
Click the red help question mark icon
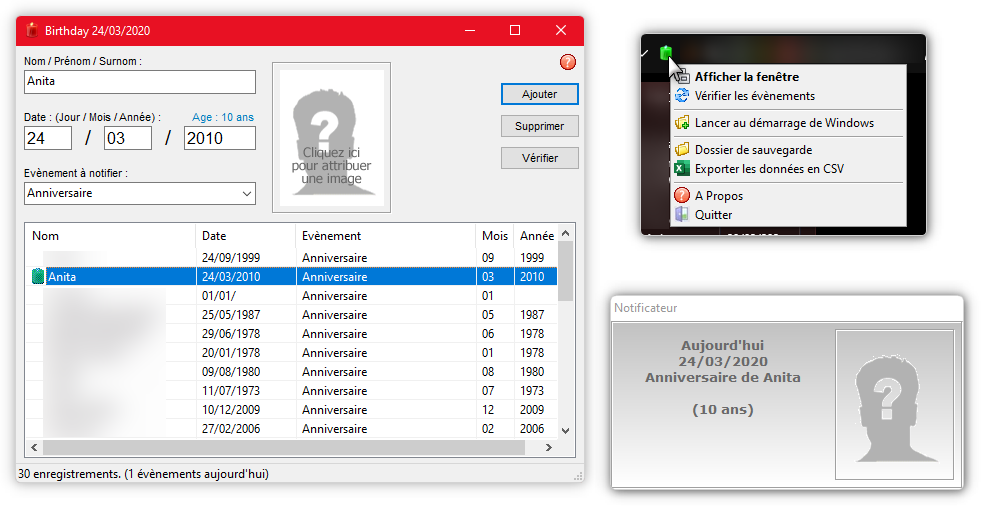pos(568,63)
